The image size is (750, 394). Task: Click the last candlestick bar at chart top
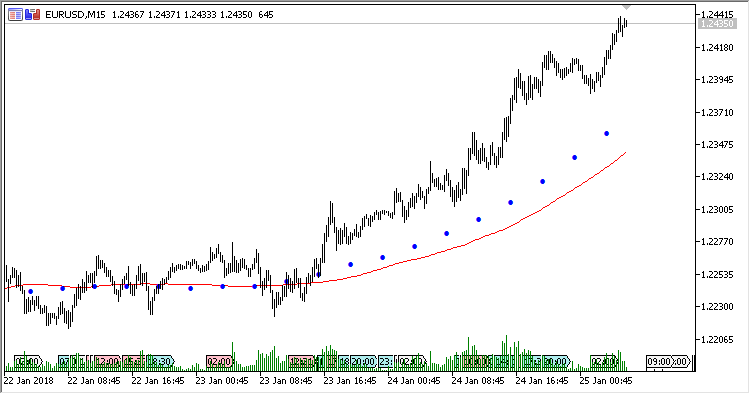pos(626,23)
